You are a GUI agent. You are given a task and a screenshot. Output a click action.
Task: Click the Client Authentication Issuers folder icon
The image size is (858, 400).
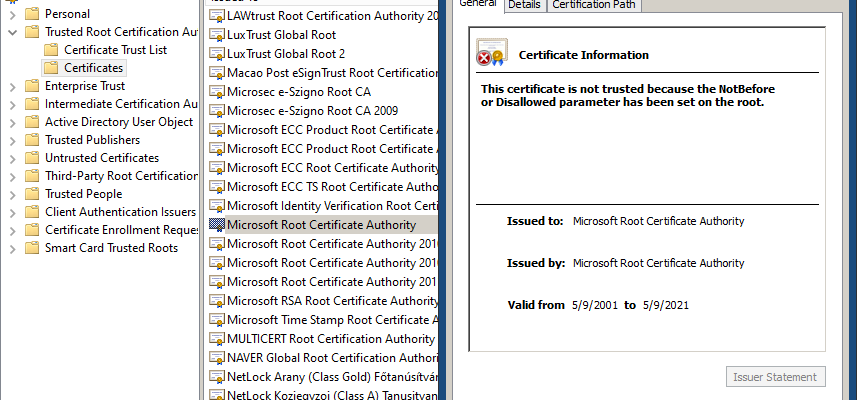[33, 212]
